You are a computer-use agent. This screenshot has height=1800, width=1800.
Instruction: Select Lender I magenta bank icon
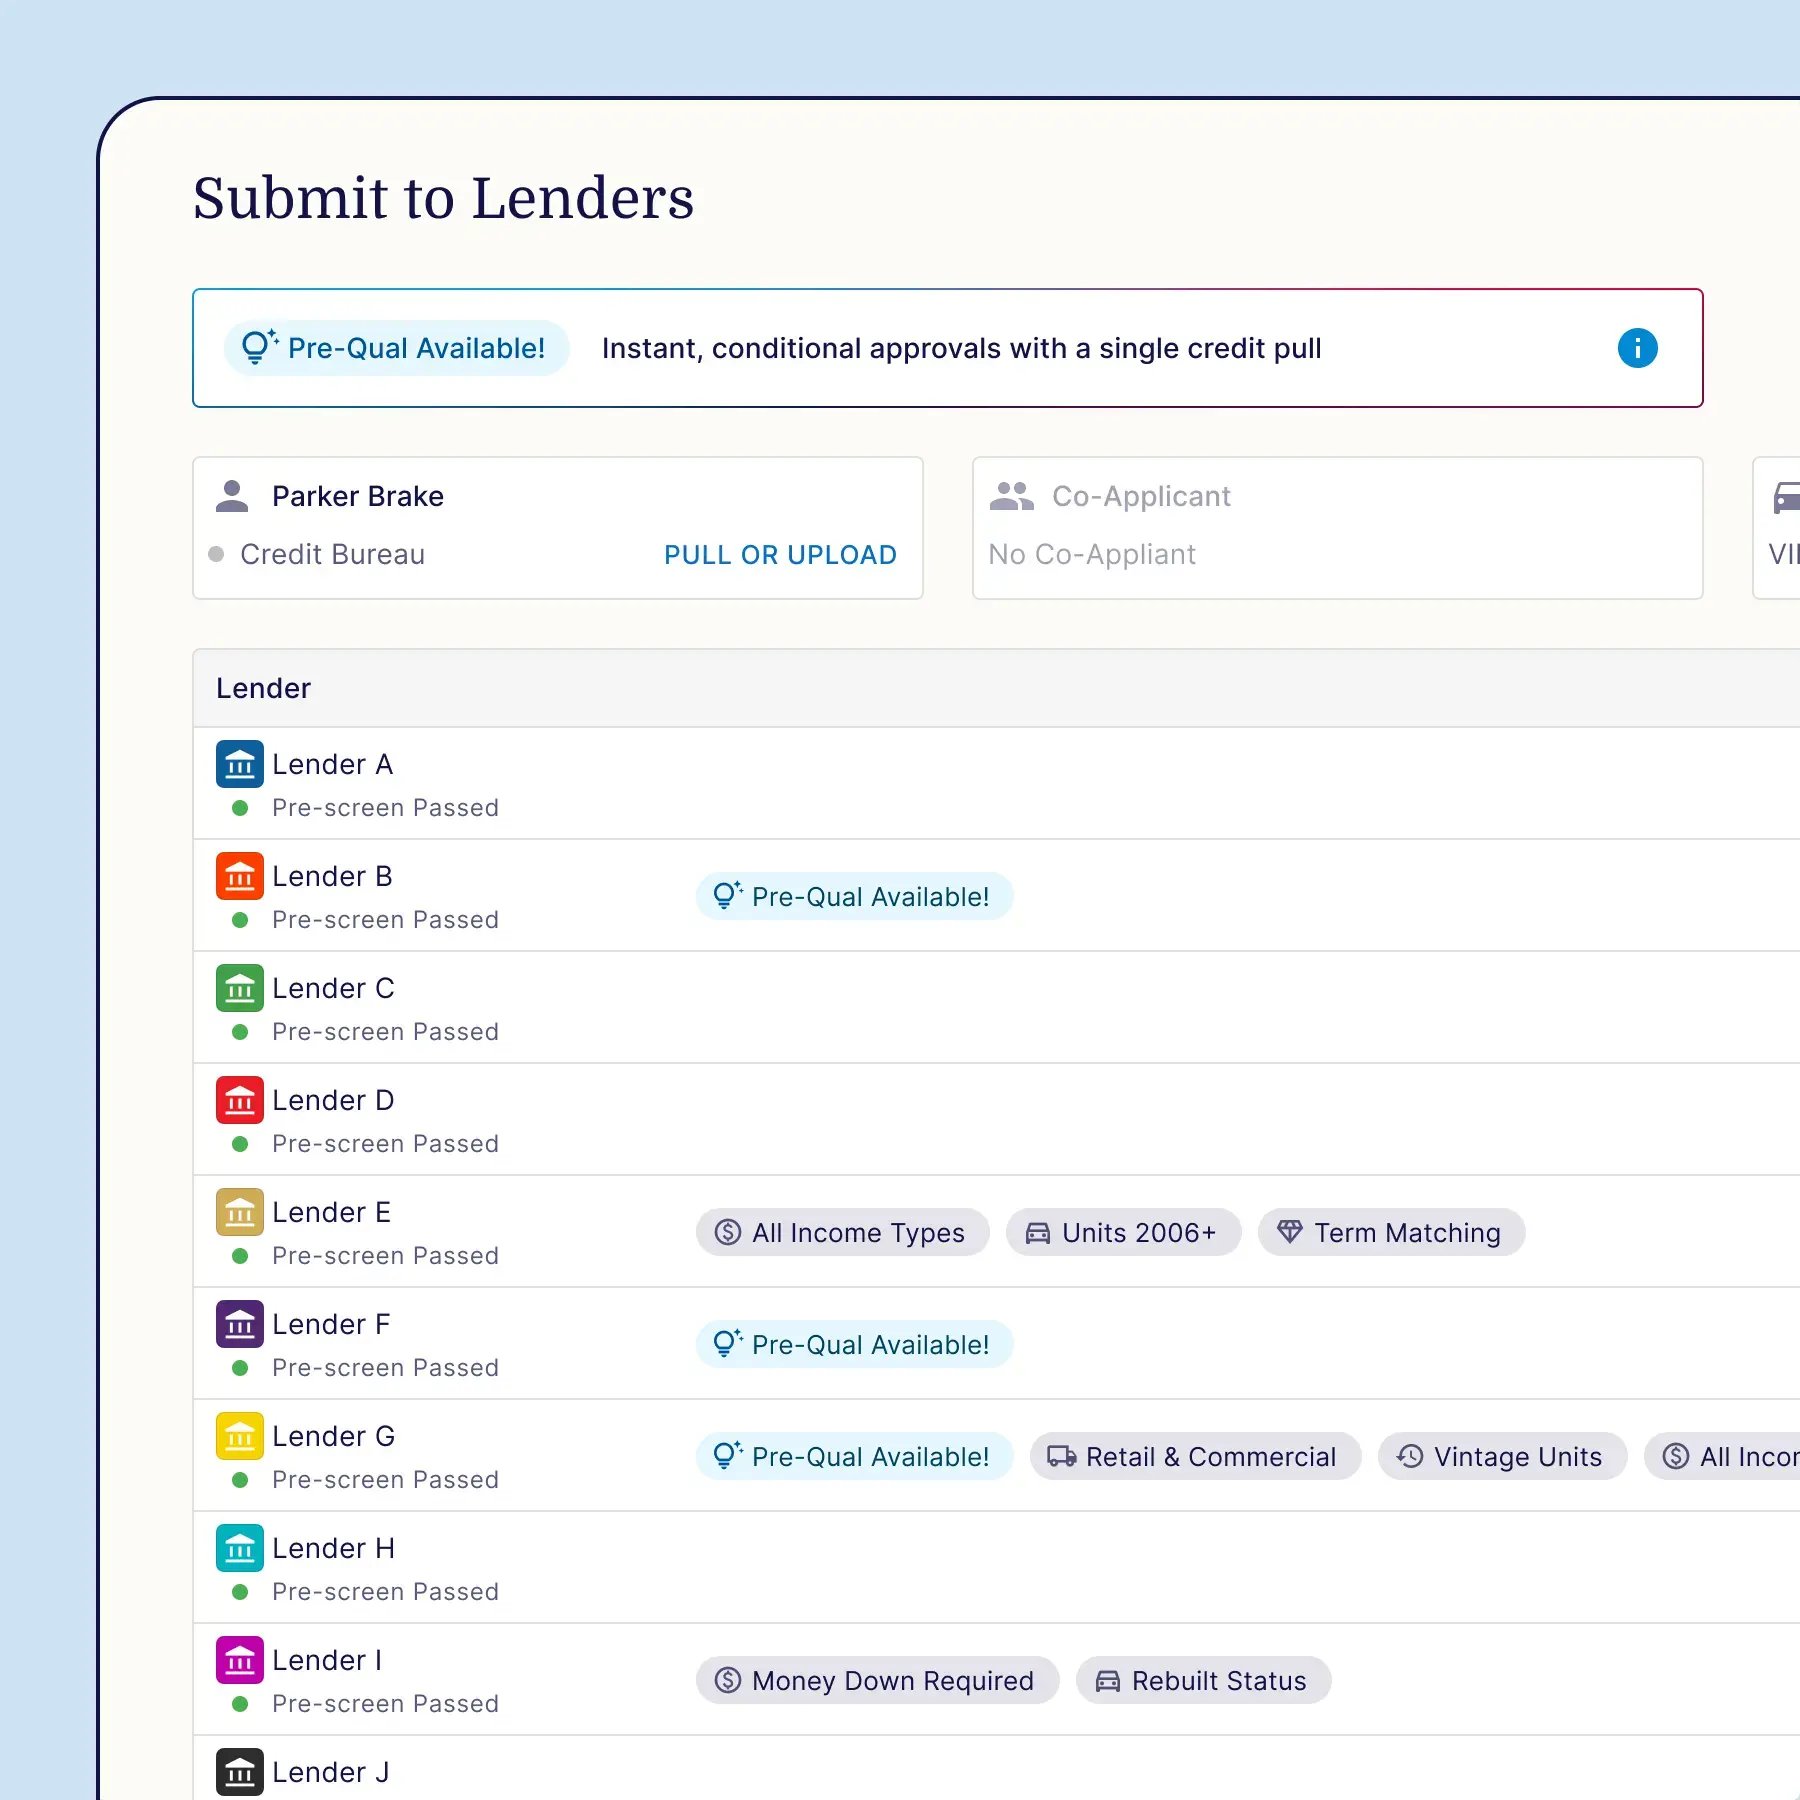(x=240, y=1660)
